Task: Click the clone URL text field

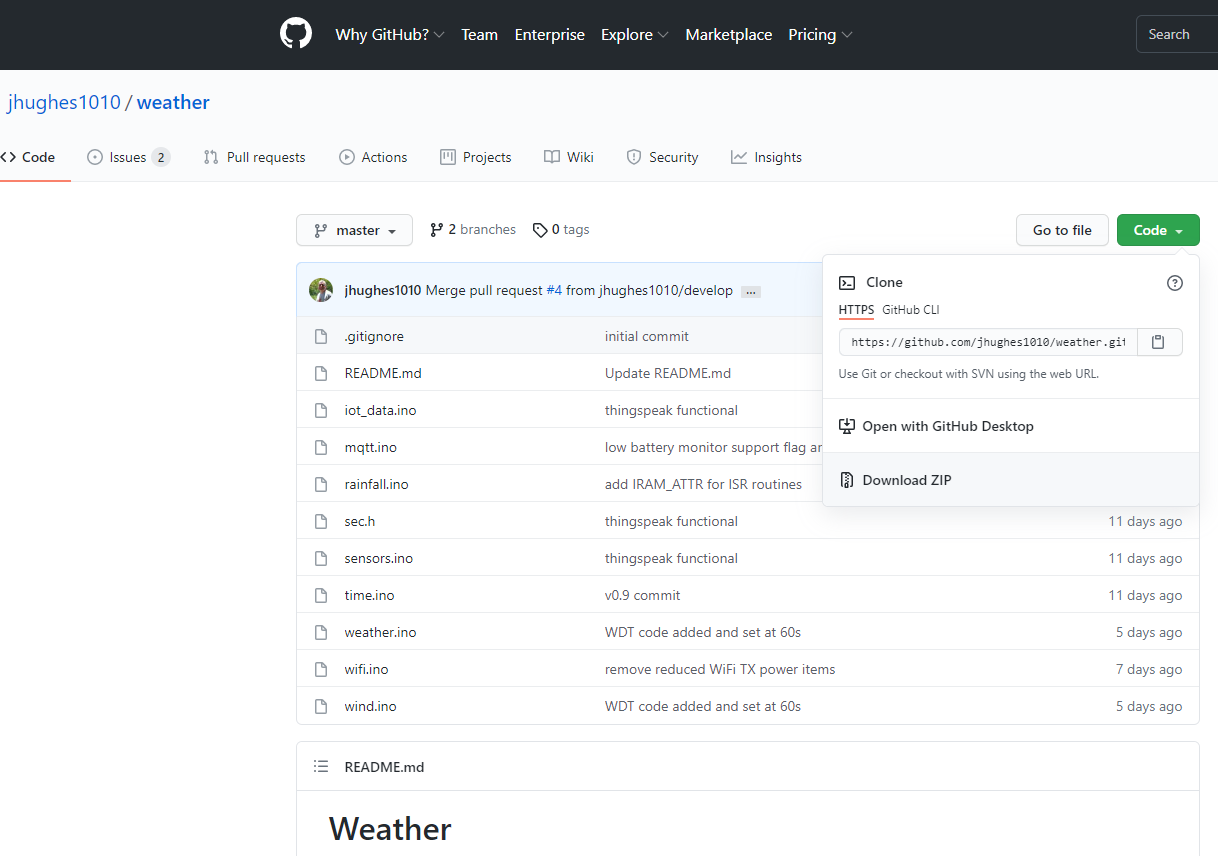Action: (987, 342)
